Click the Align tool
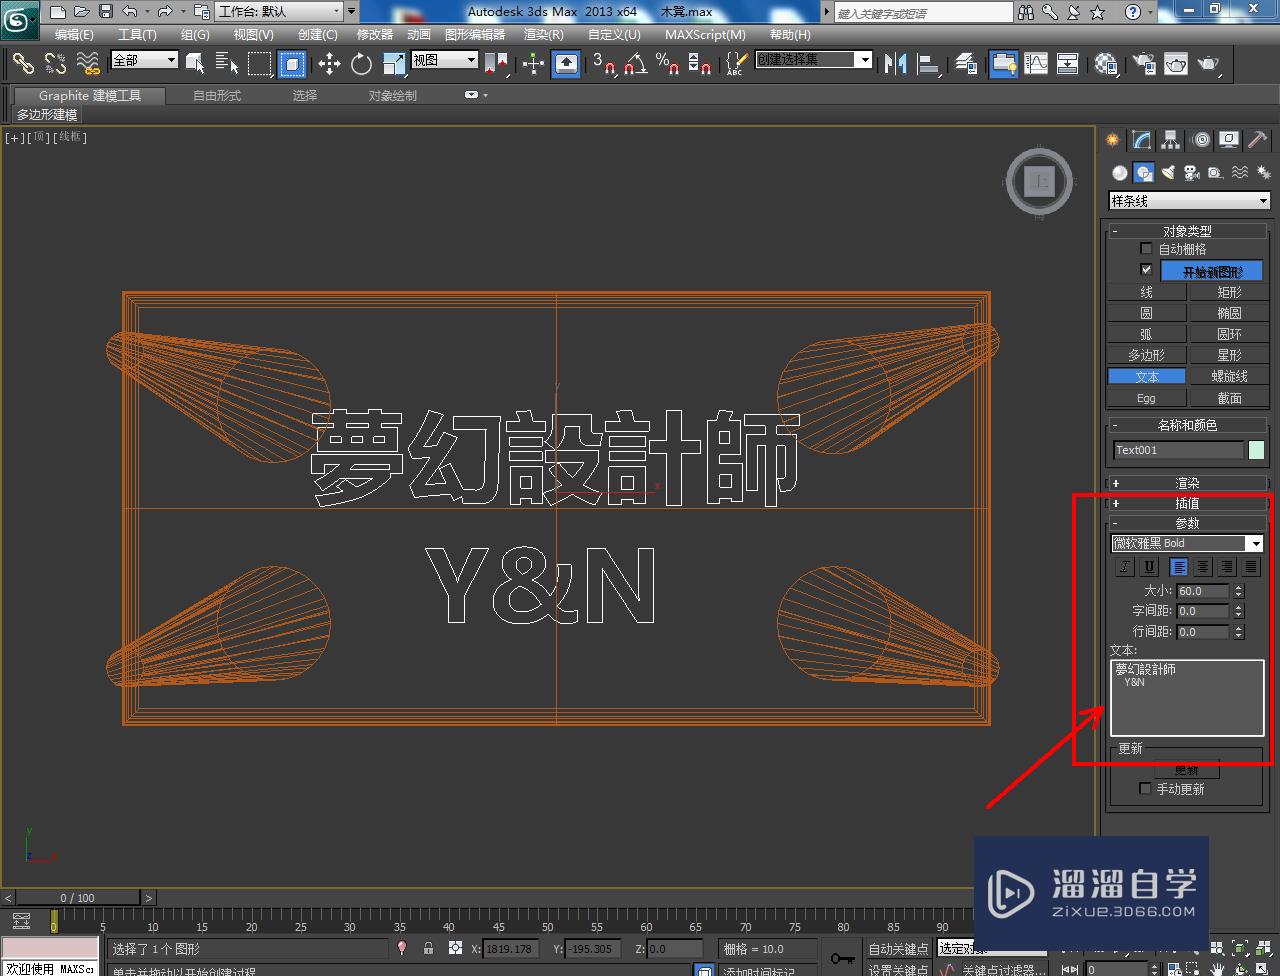Image resolution: width=1280 pixels, height=976 pixels. (x=929, y=64)
